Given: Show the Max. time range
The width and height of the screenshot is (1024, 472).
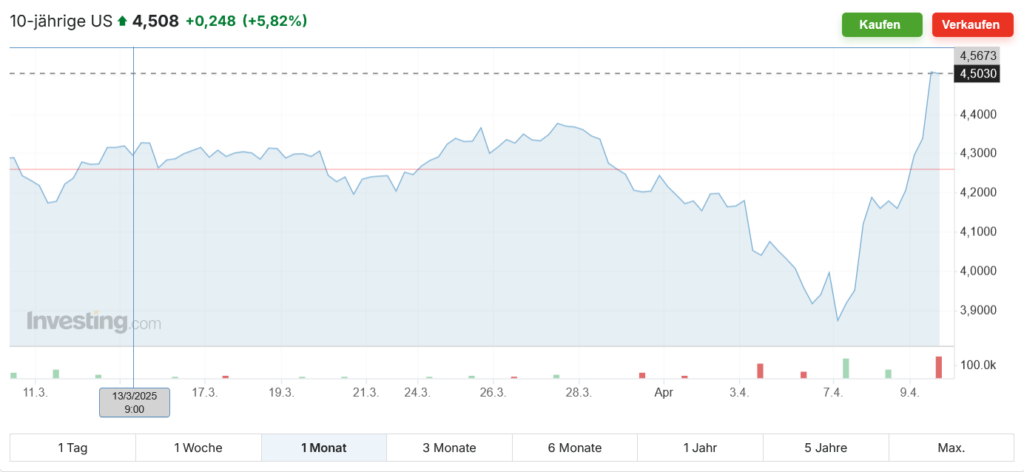Looking at the screenshot, I should pyautogui.click(x=951, y=448).
